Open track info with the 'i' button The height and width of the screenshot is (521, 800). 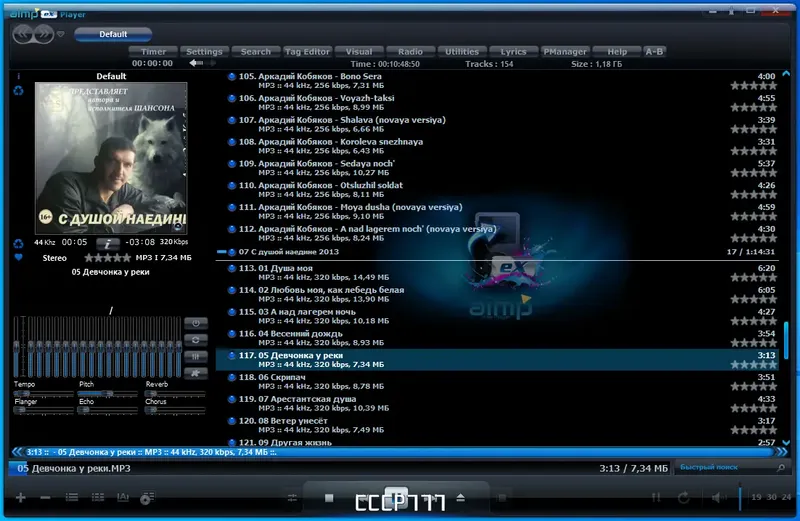(x=108, y=243)
